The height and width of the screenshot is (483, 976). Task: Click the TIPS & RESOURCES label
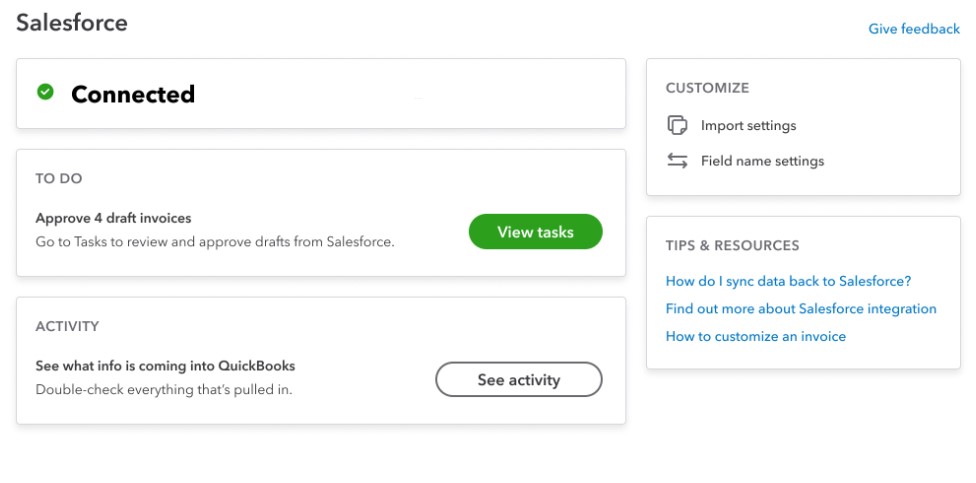click(x=732, y=245)
